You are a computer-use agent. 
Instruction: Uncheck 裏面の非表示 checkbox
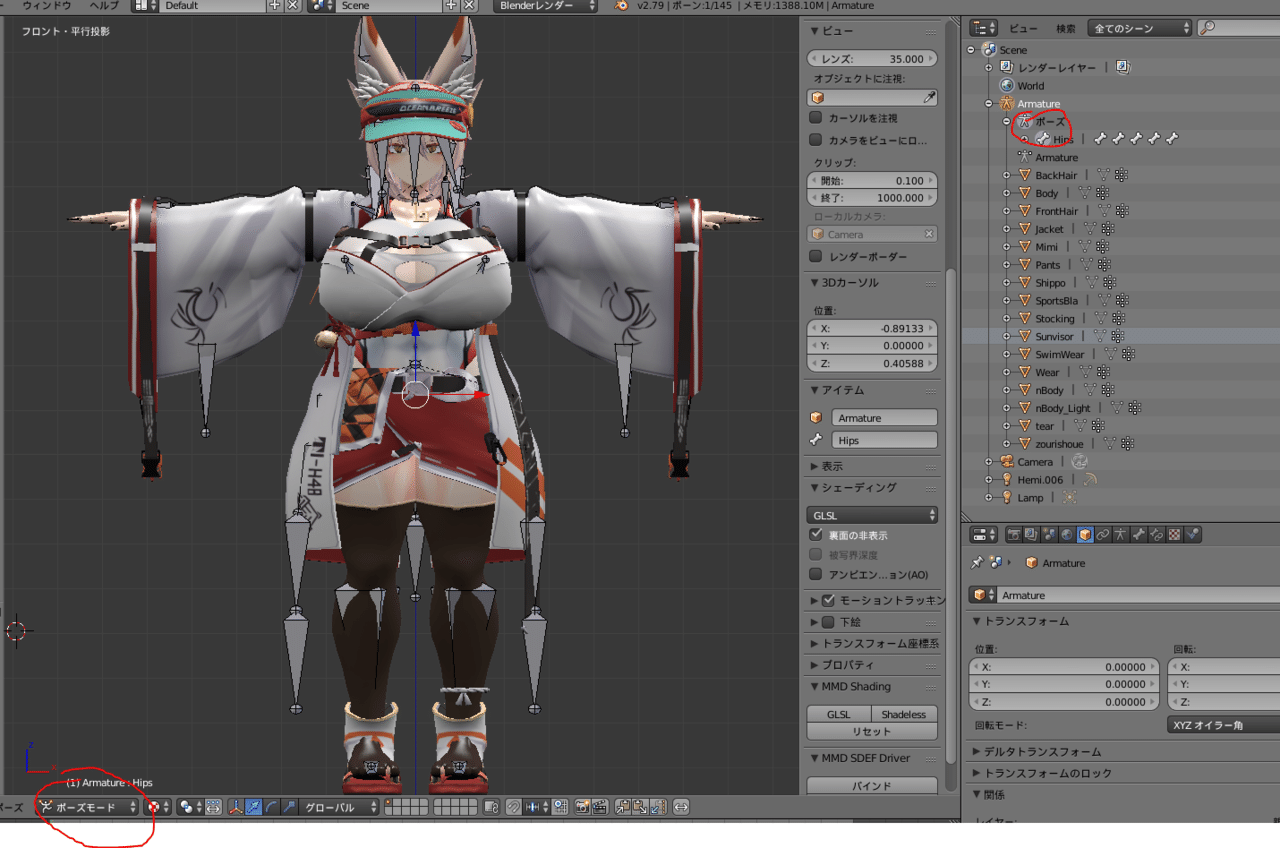coord(816,535)
